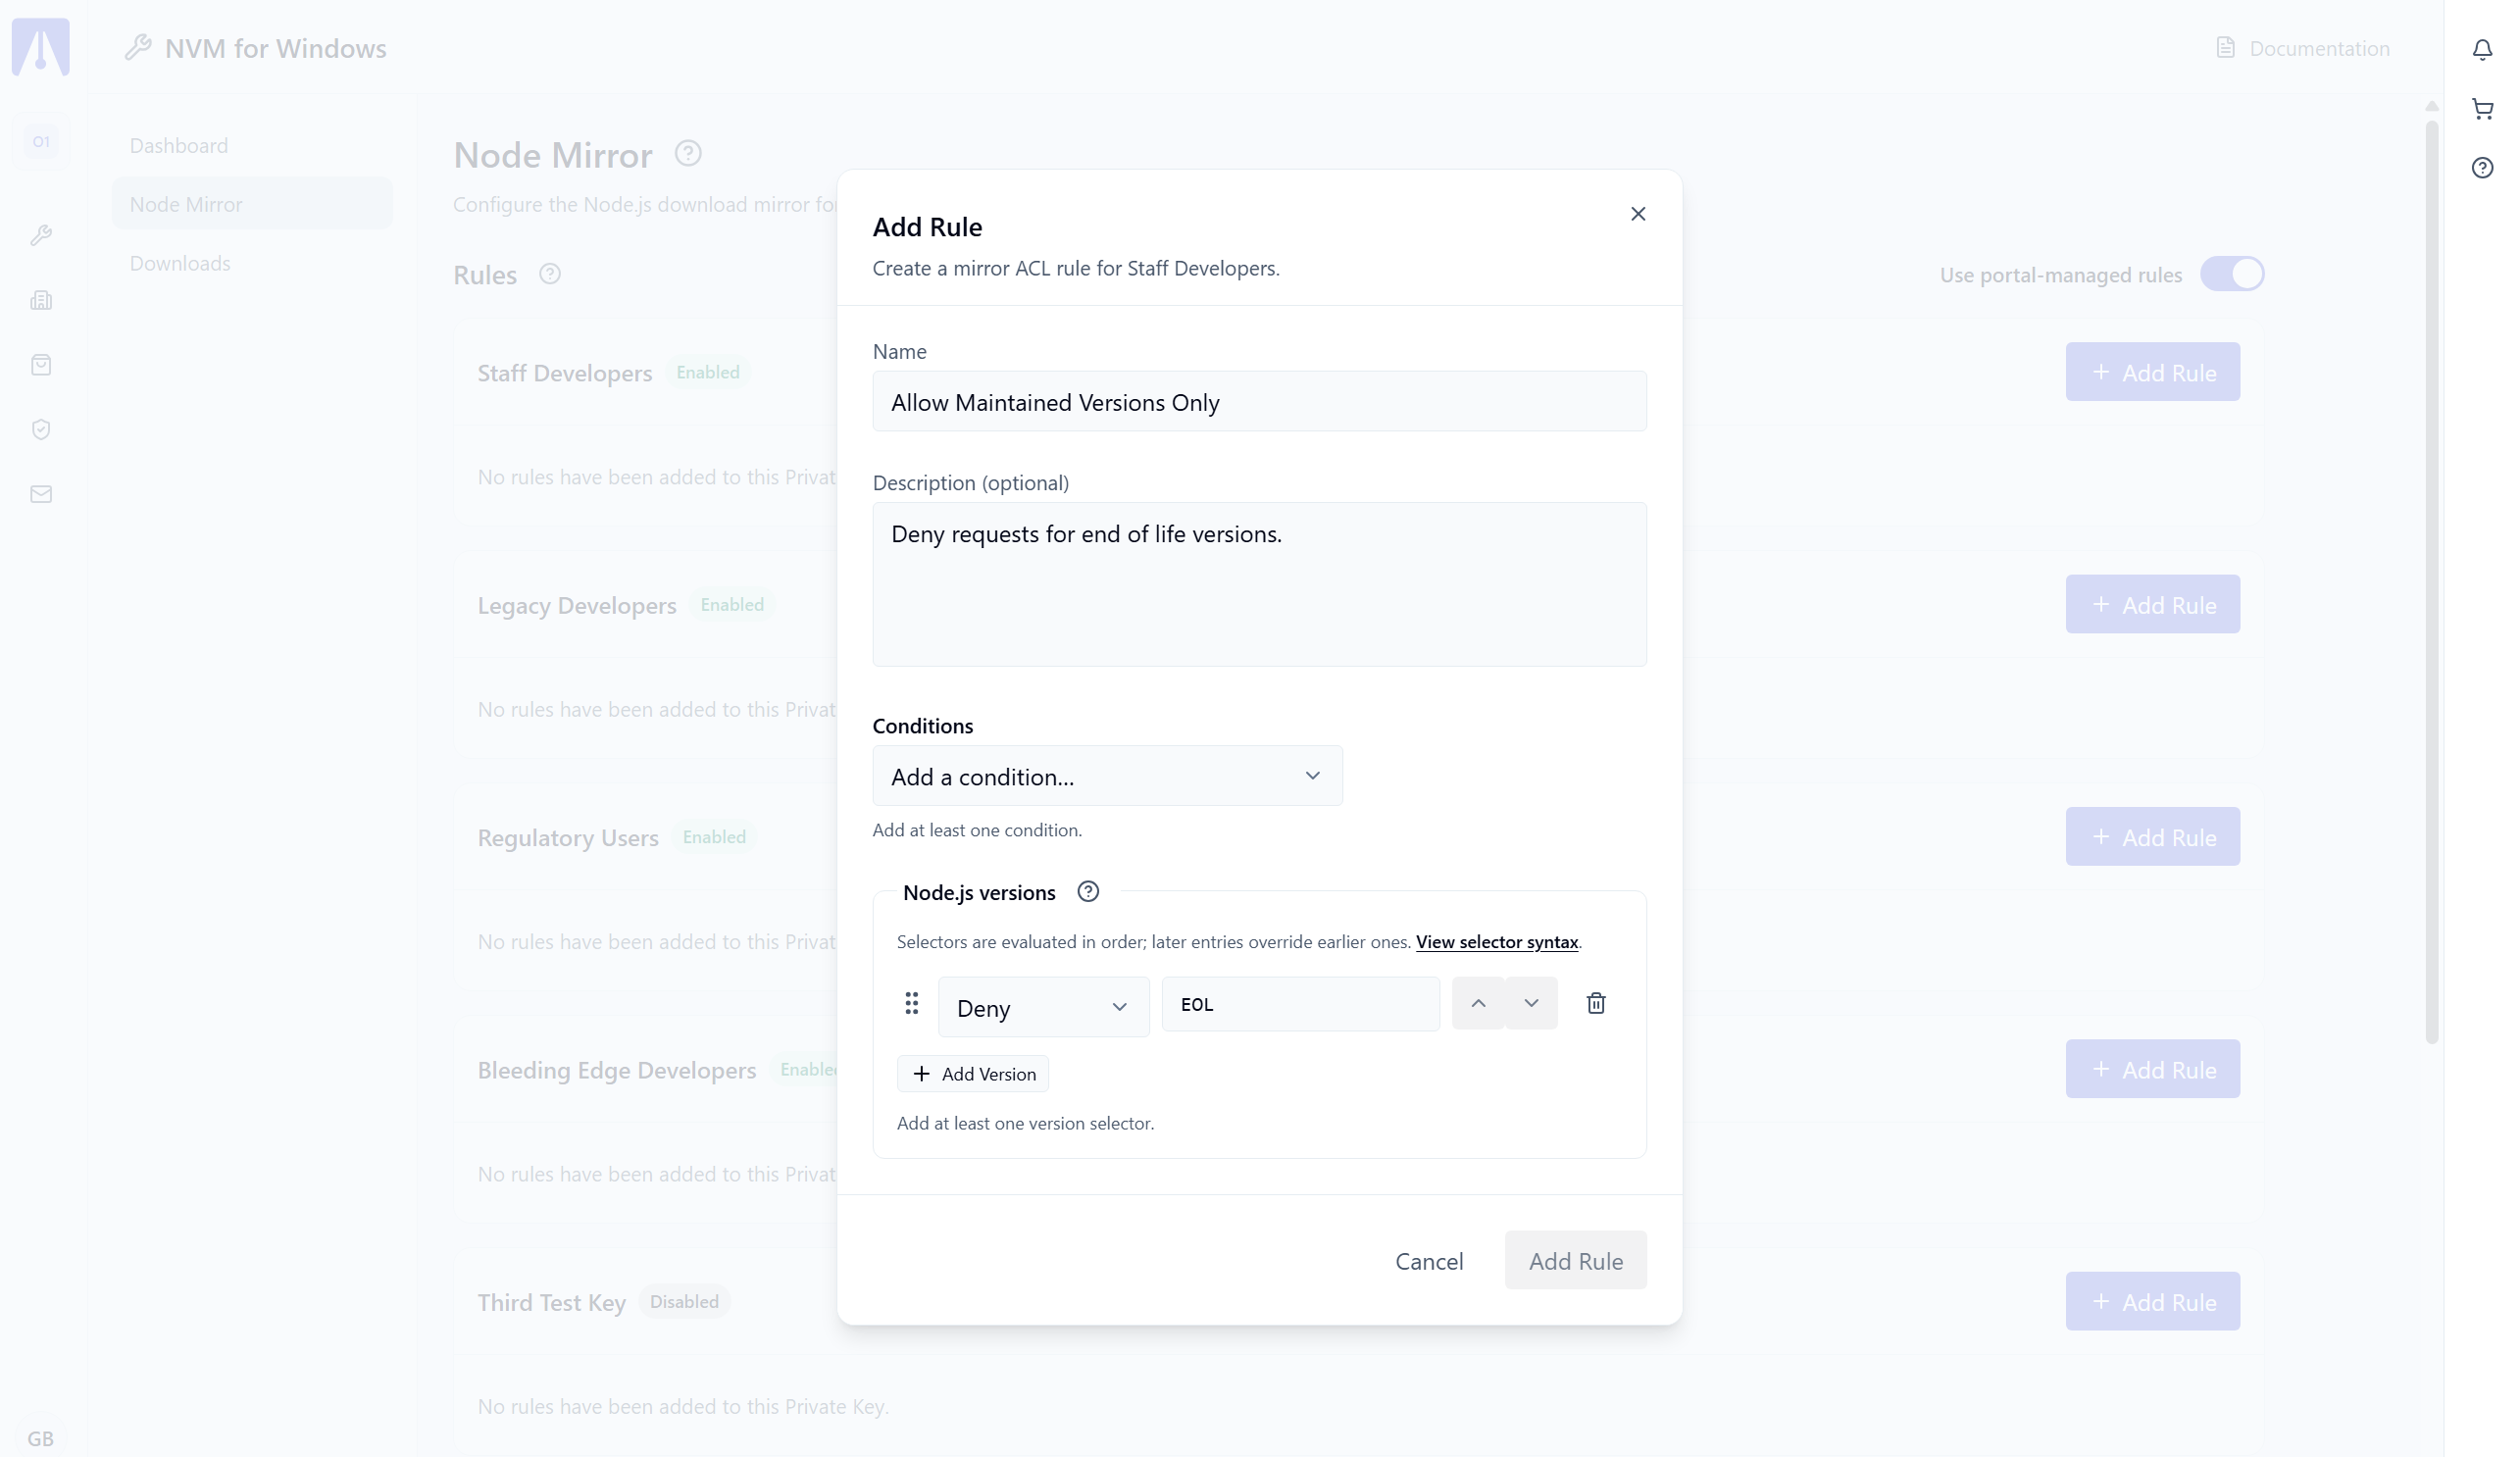This screenshot has height=1457, width=2520.
Task: Click Add Rule for Bleeding Edge Developers
Action: (2153, 1069)
